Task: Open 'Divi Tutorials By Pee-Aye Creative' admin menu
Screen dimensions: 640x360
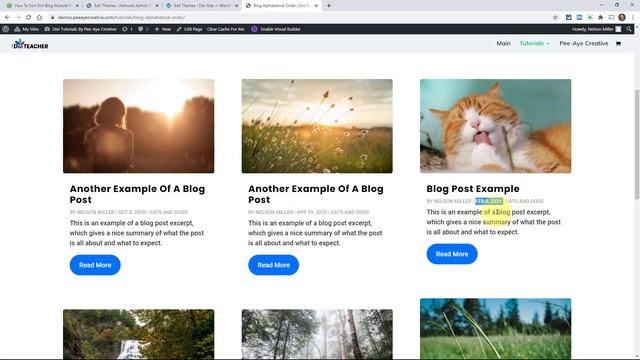Action: point(80,29)
